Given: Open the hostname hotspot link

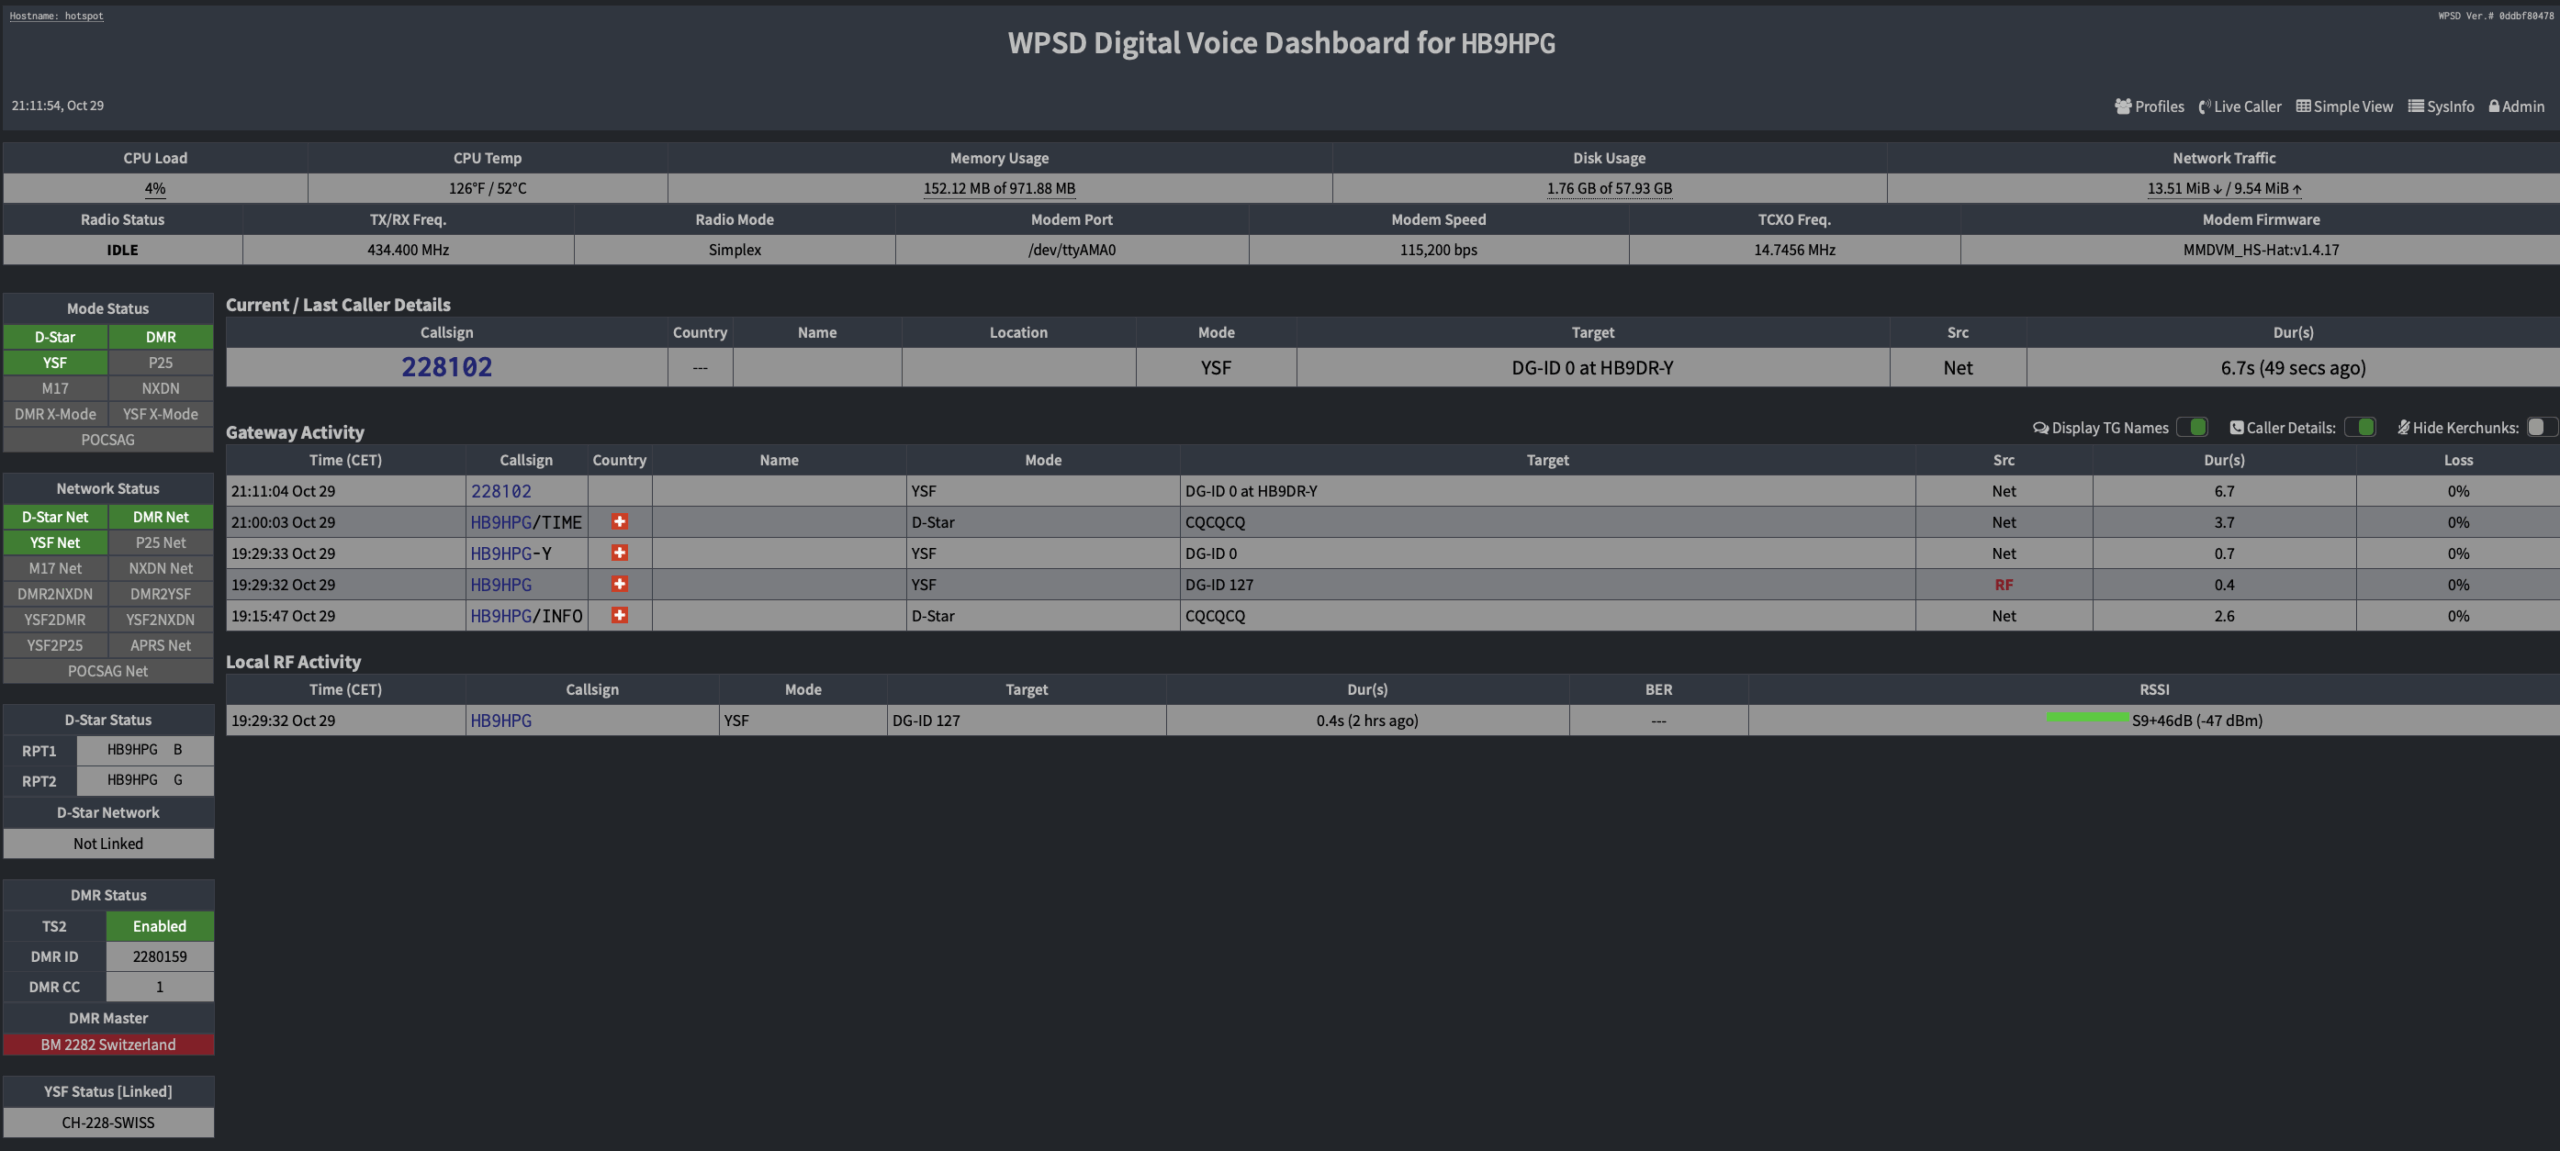Looking at the screenshot, I should point(55,15).
